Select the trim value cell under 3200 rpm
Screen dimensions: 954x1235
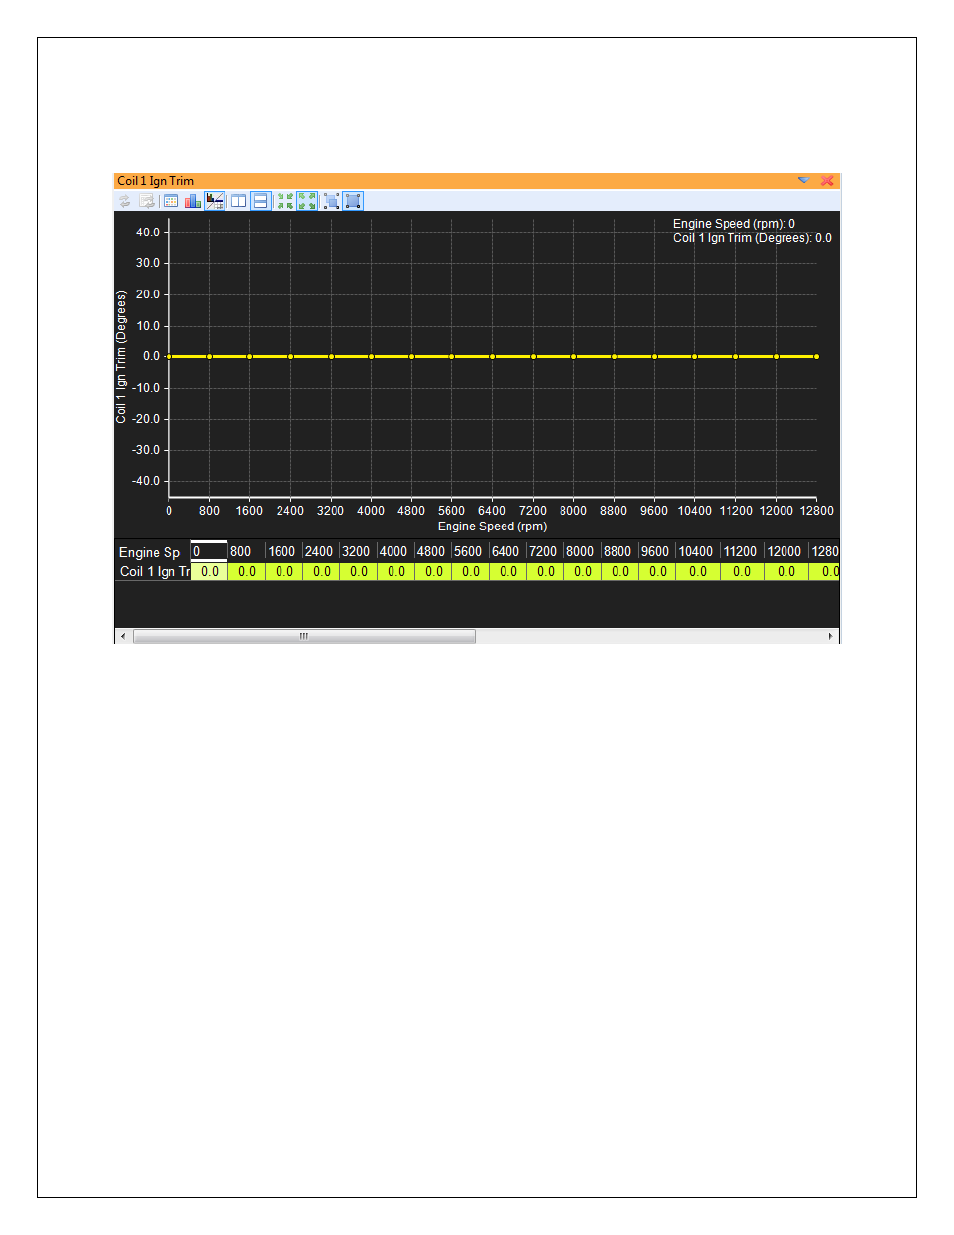coord(358,572)
